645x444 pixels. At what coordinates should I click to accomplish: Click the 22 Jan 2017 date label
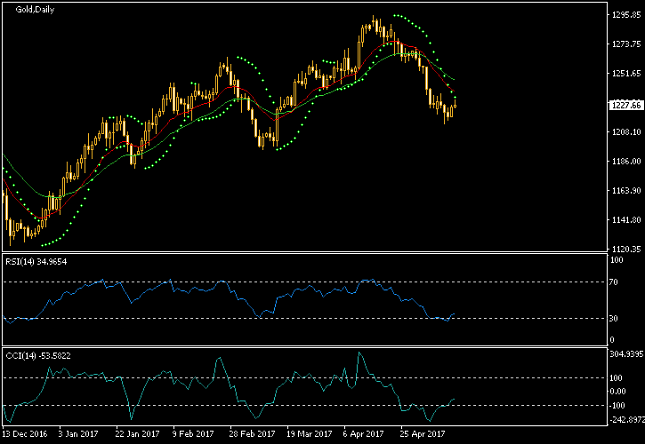coord(137,434)
